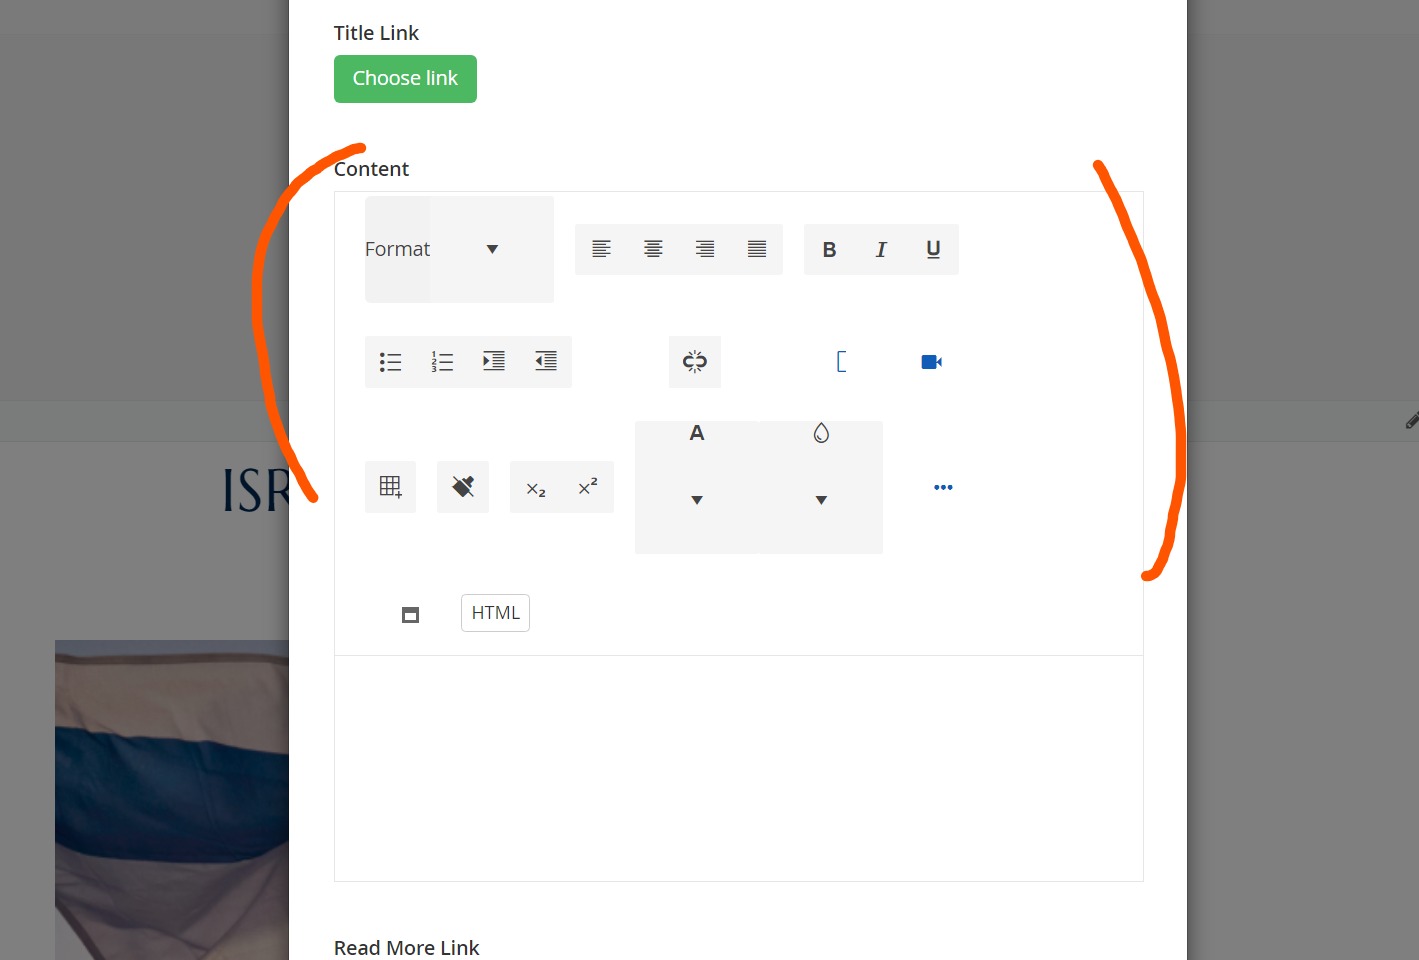Click inside the Content editor text area
Viewport: 1419px width, 960px height.
739,768
